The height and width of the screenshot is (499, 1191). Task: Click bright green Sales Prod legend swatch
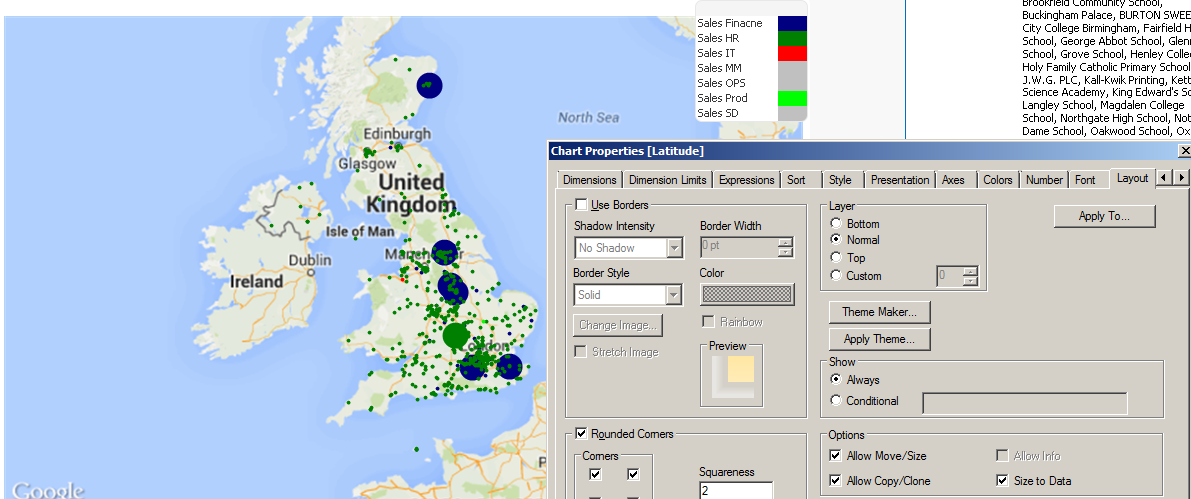tap(791, 98)
